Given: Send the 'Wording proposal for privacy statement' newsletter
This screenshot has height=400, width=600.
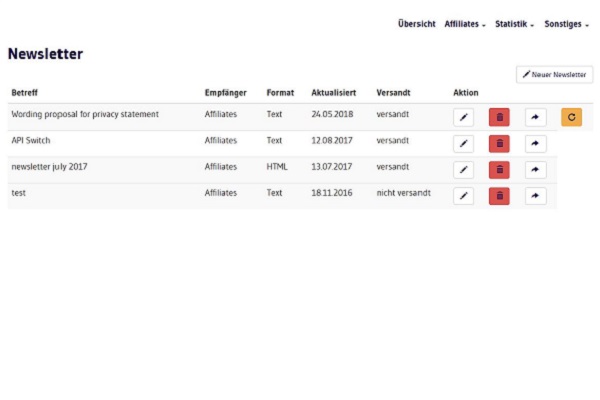Looking at the screenshot, I should pos(536,117).
